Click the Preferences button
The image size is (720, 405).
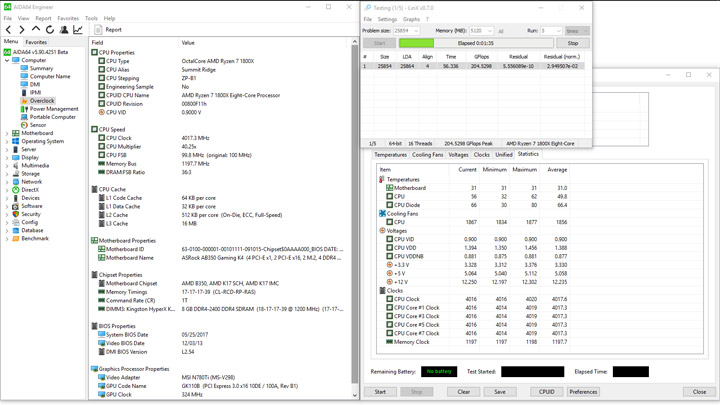pyautogui.click(x=583, y=392)
